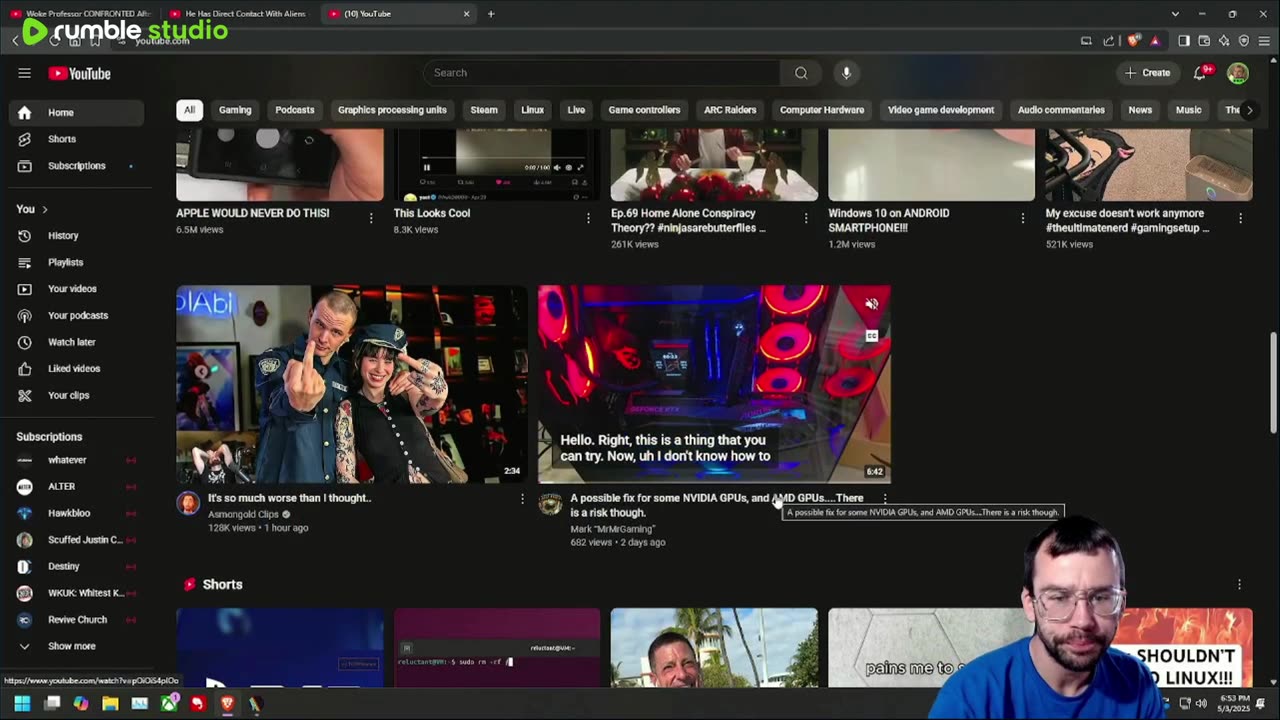
Task: Open 'It's so much worse than I thought..' title
Action: pos(289,498)
